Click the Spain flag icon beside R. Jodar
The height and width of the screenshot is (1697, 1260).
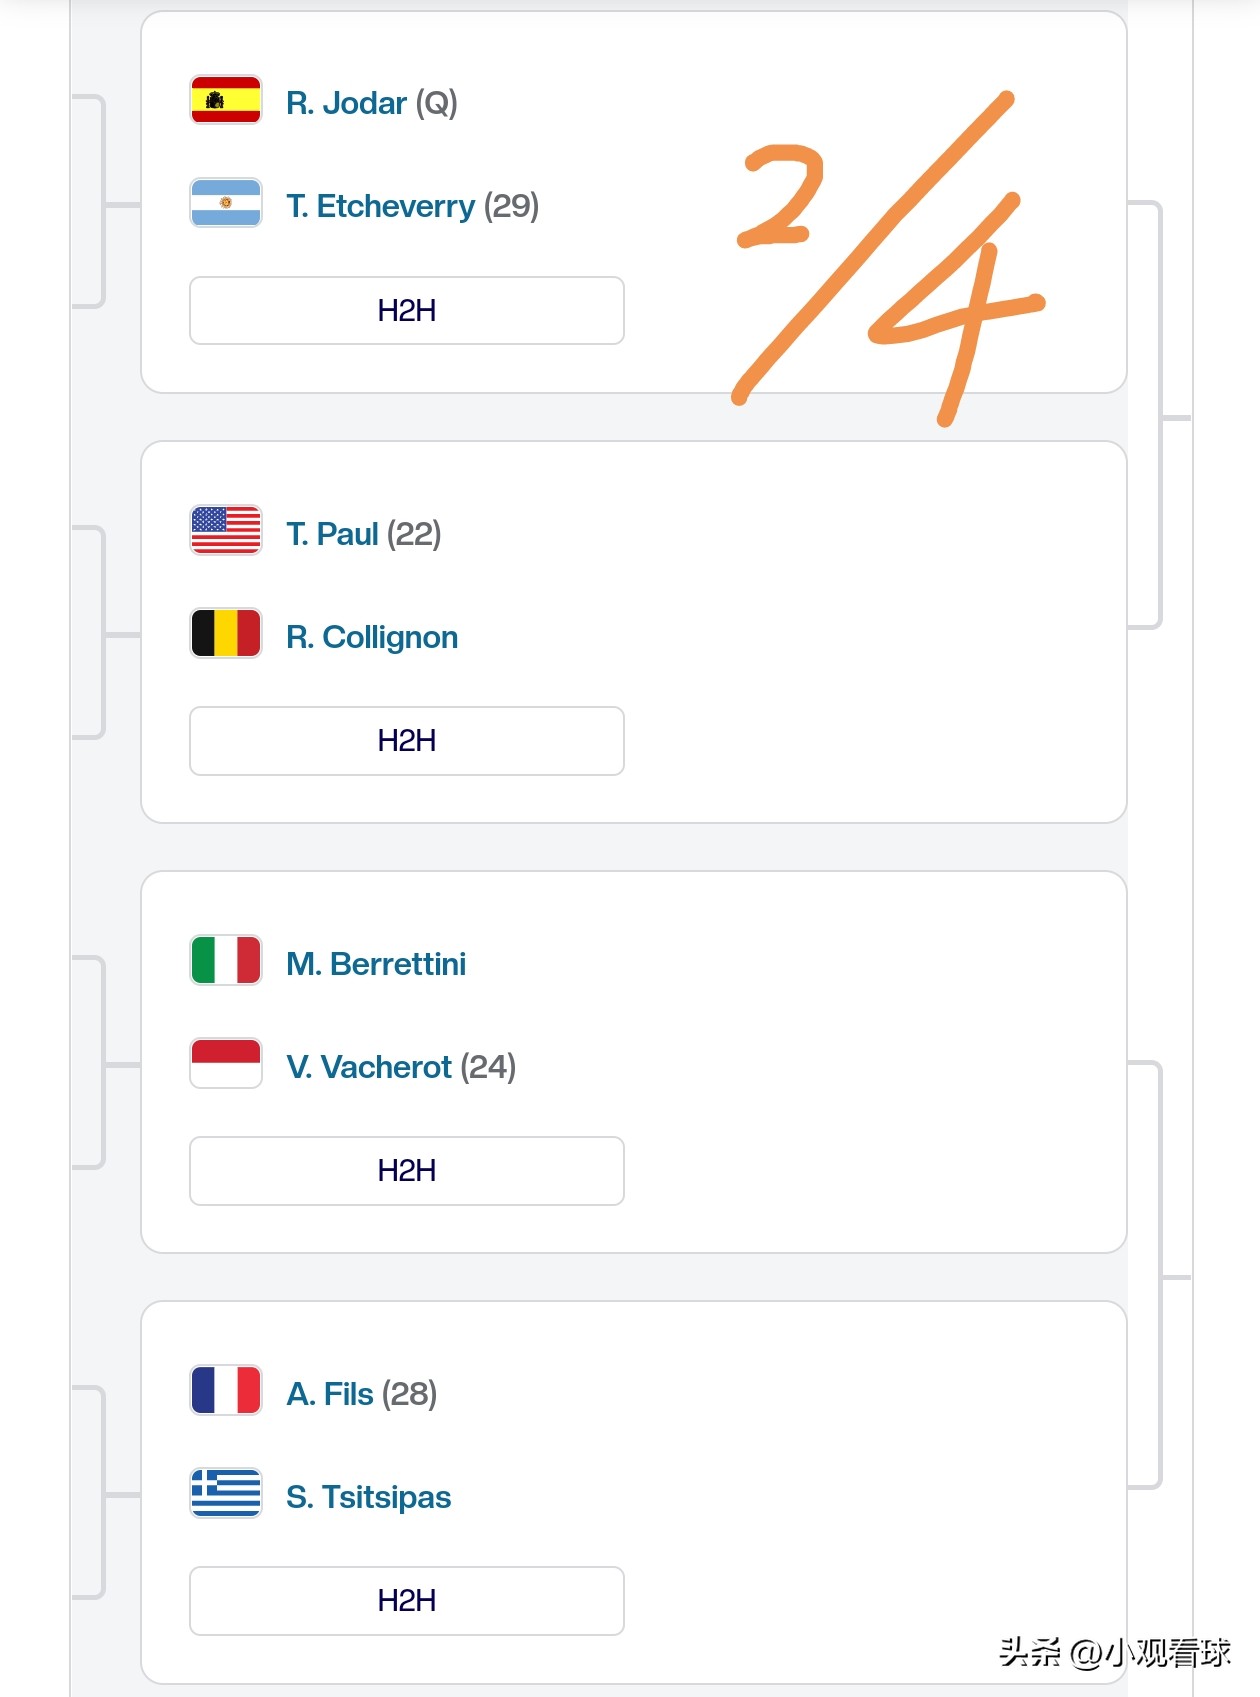coord(226,100)
